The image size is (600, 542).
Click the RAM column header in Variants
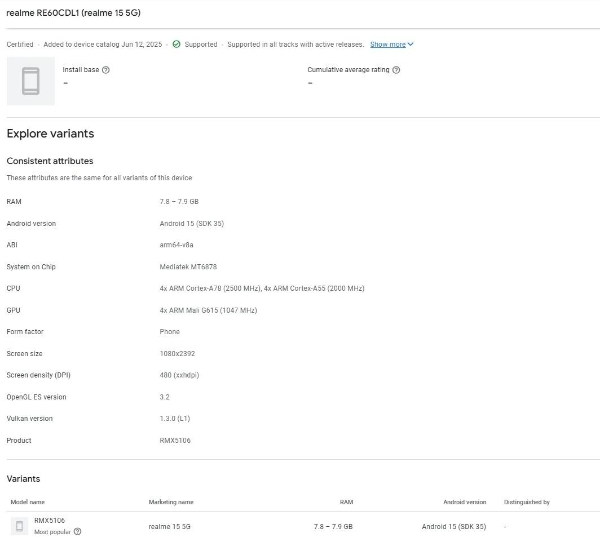pyautogui.click(x=346, y=502)
